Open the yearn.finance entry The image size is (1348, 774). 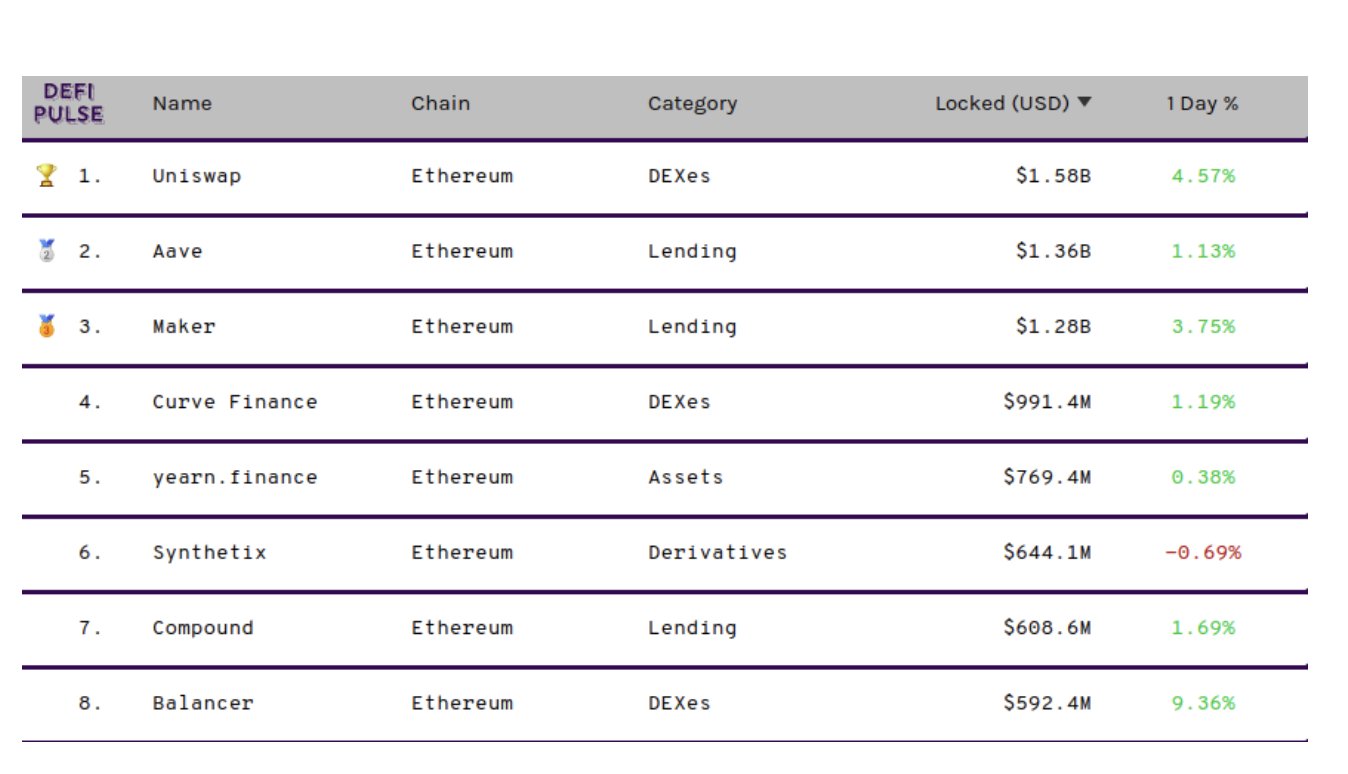pos(235,477)
